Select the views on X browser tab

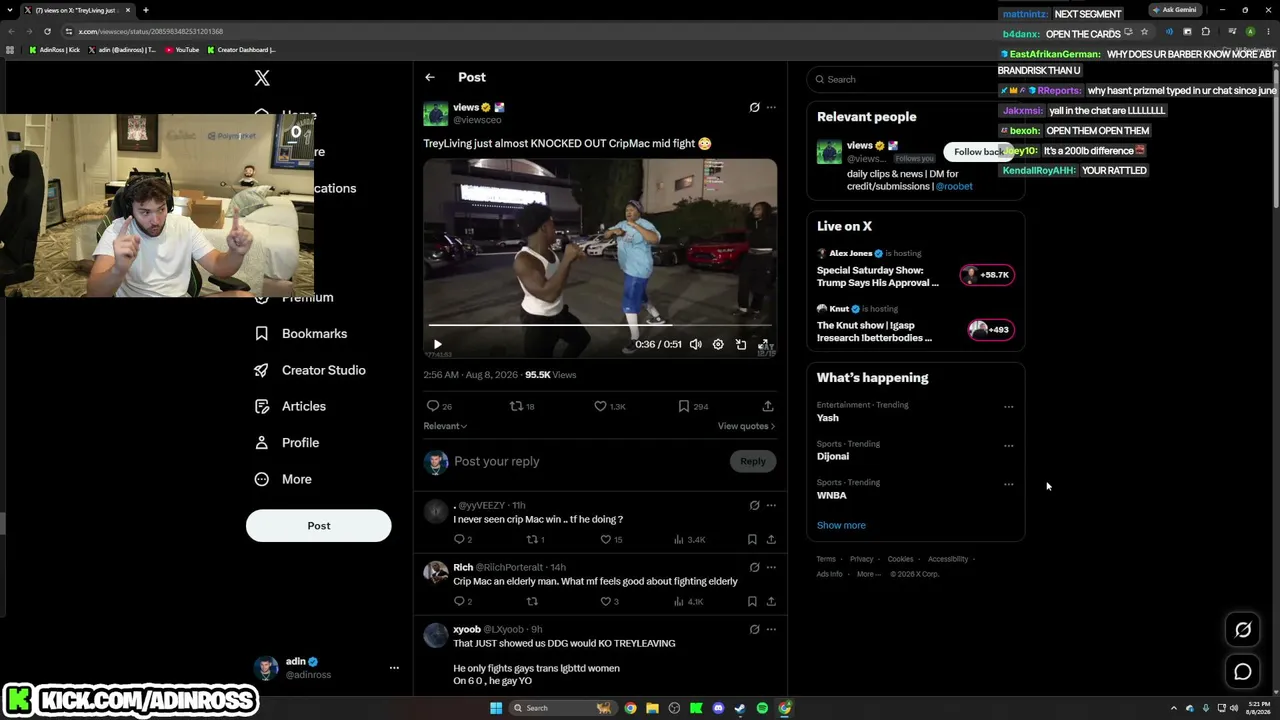[x=78, y=10]
